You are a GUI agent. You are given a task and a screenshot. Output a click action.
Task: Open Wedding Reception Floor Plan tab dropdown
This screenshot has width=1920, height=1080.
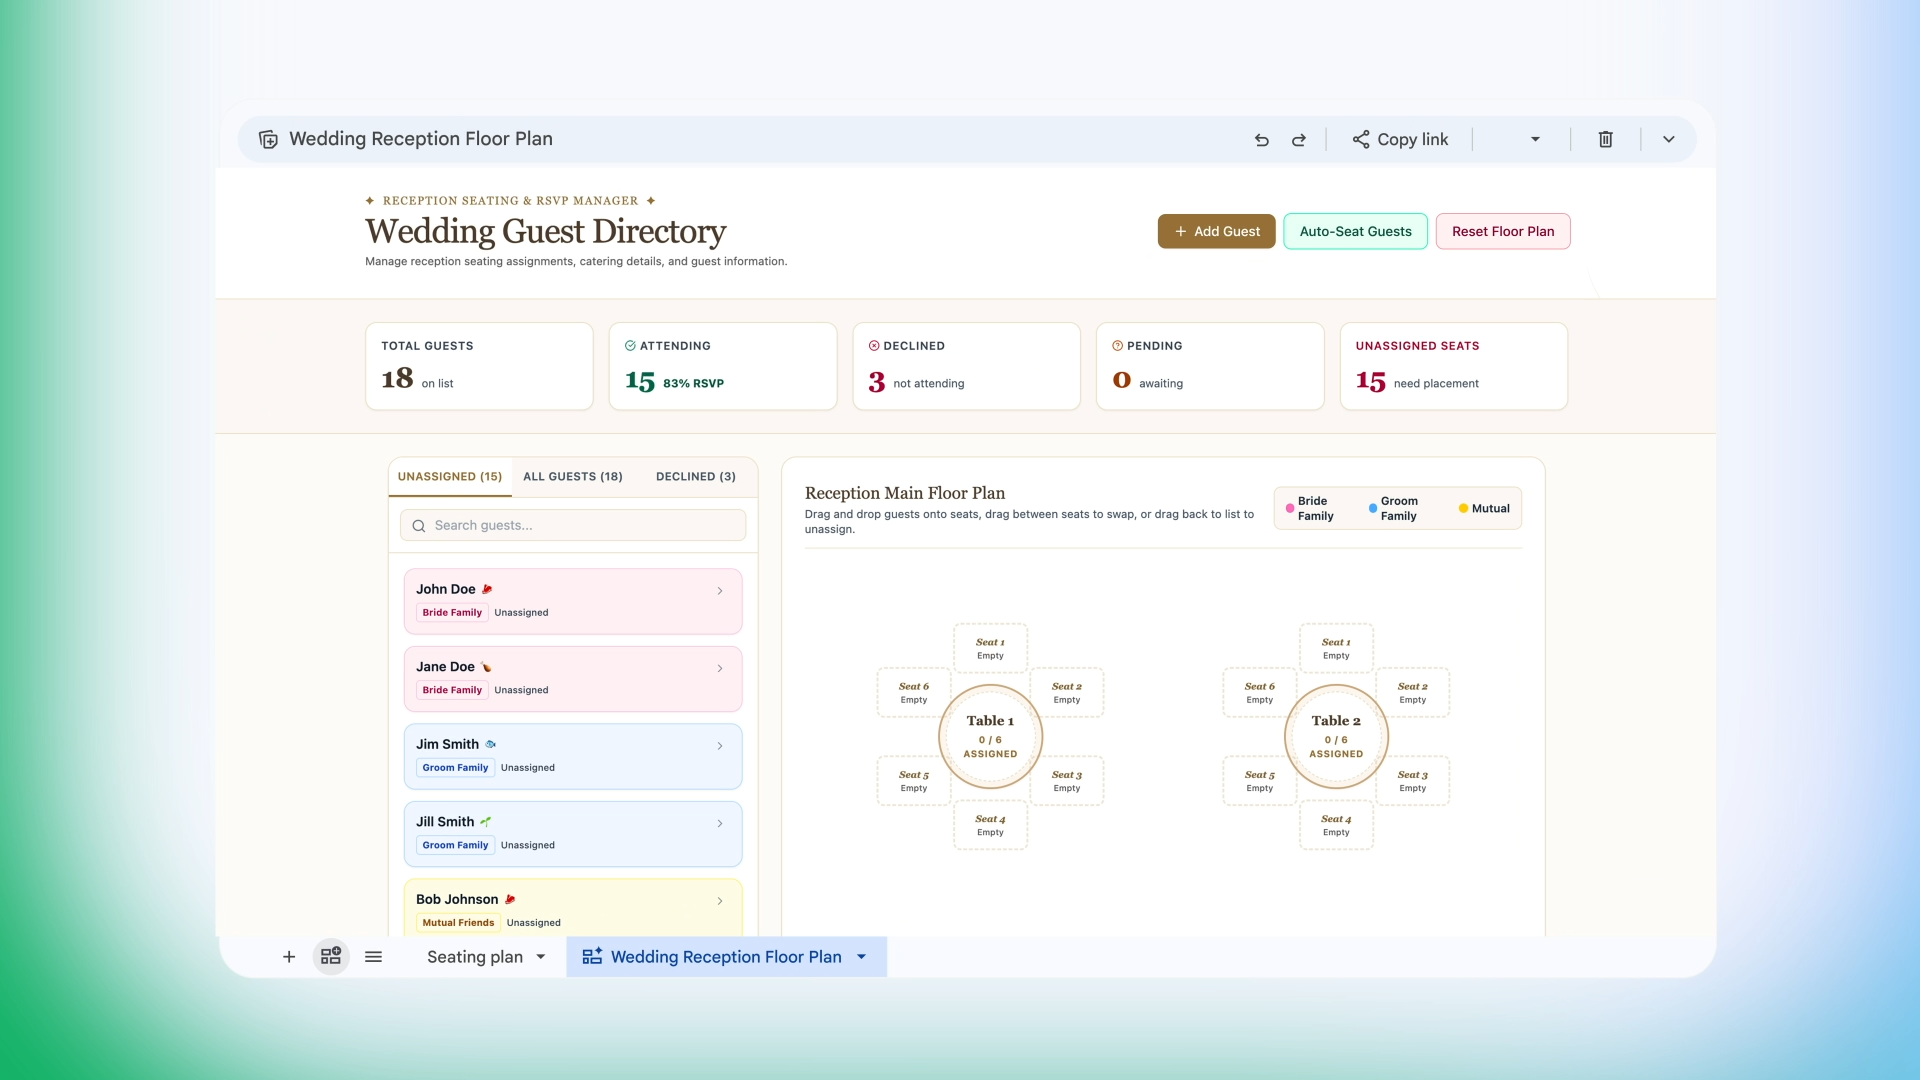click(861, 957)
